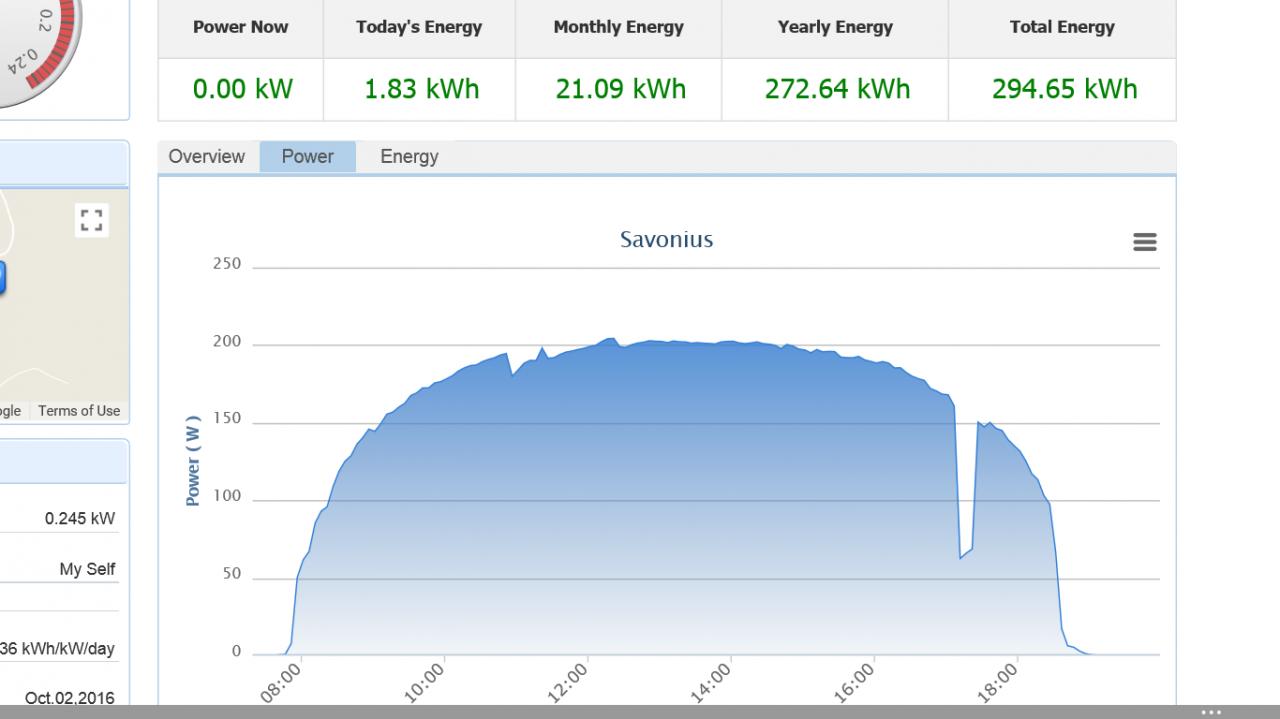Toggle the map fullscreen view

tap(92, 220)
